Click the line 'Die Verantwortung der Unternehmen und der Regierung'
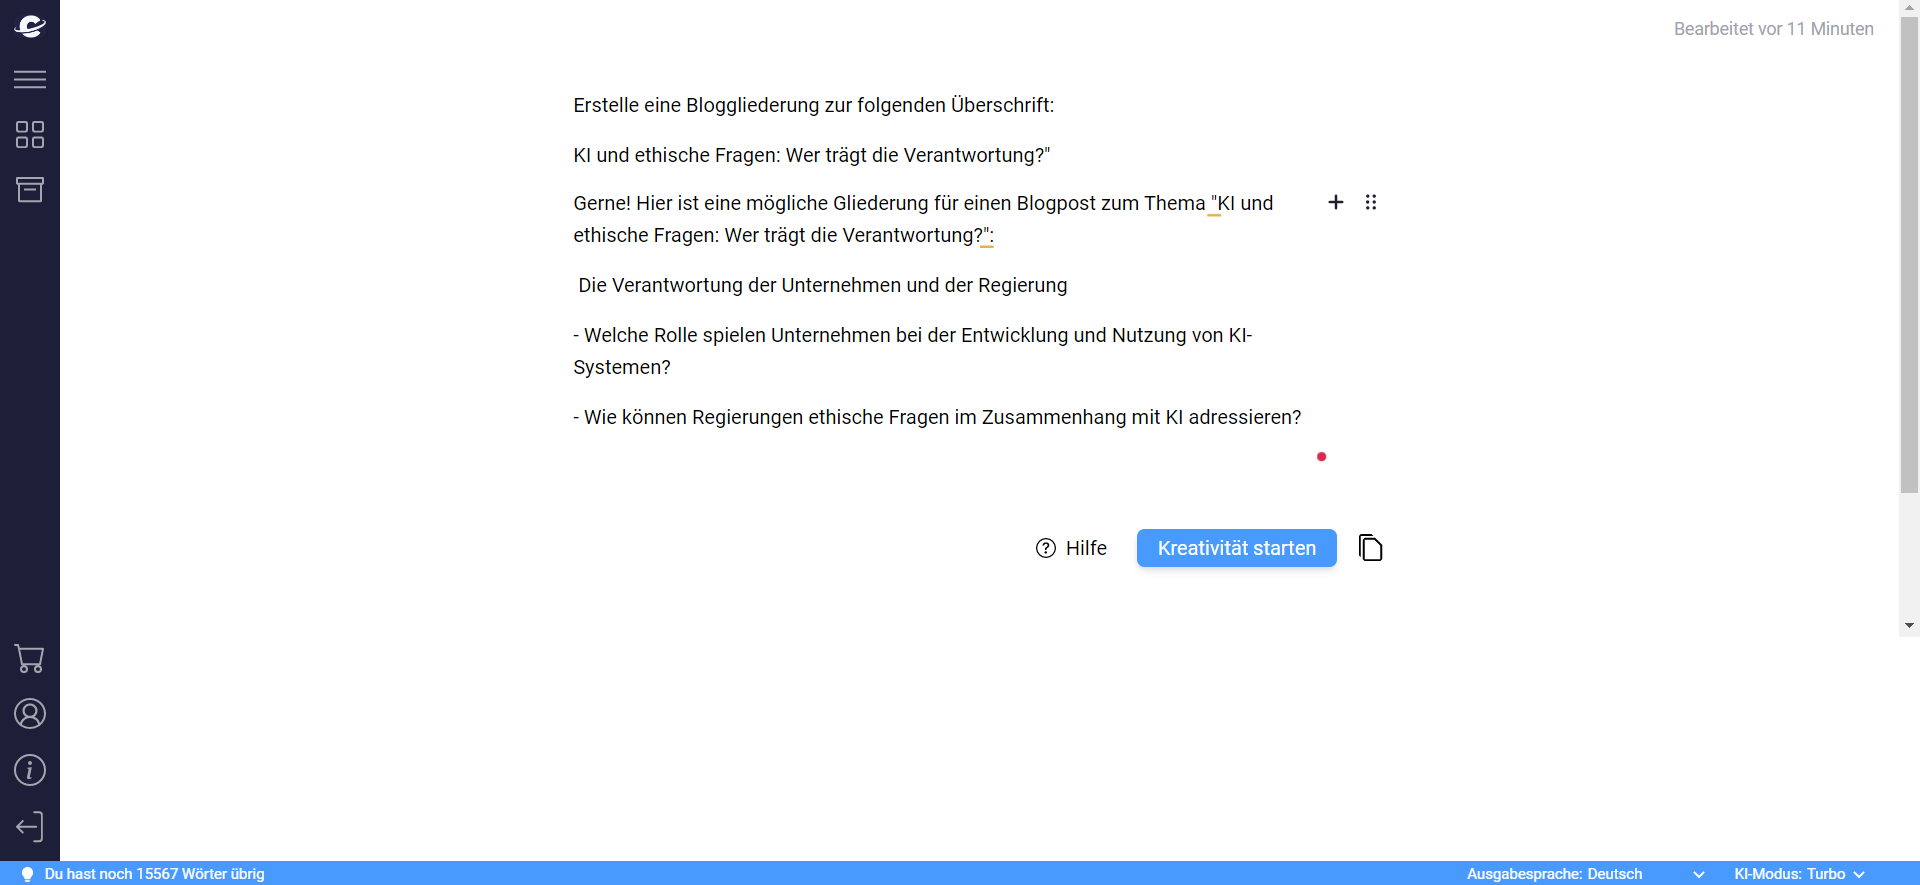This screenshot has width=1920, height=885. click(822, 286)
